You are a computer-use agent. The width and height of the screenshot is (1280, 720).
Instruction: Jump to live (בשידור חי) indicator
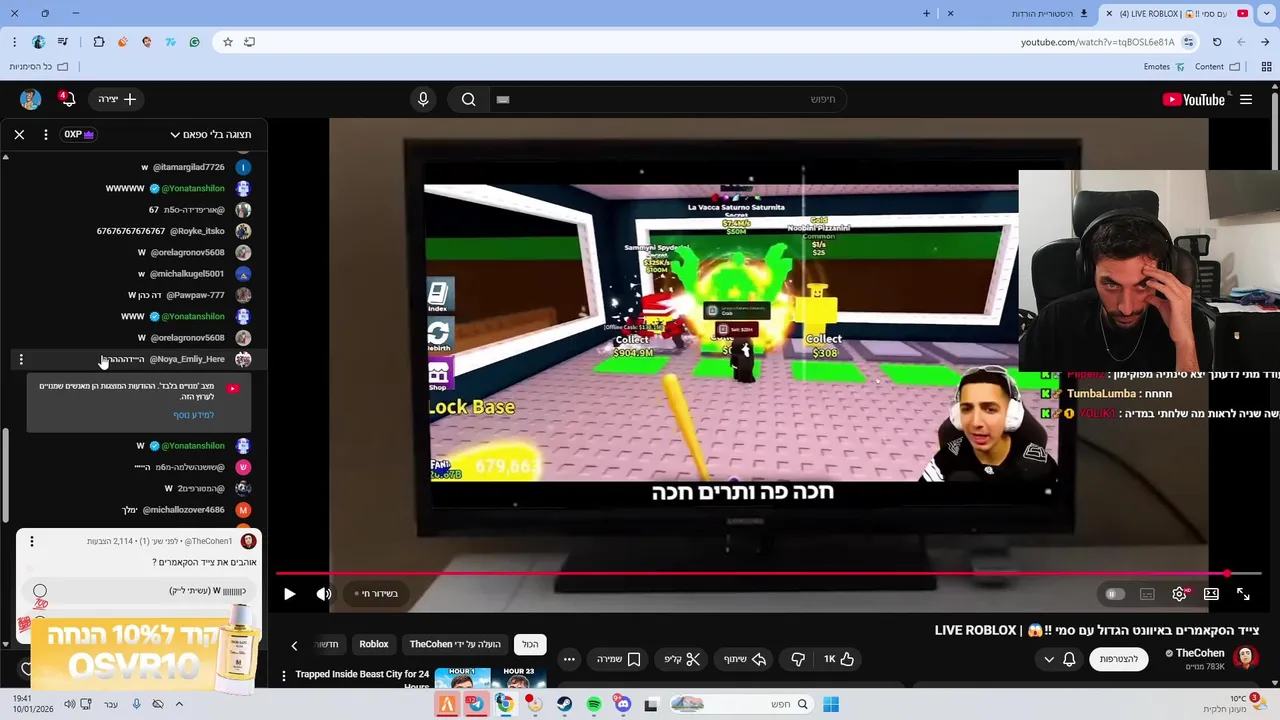[x=378, y=594]
